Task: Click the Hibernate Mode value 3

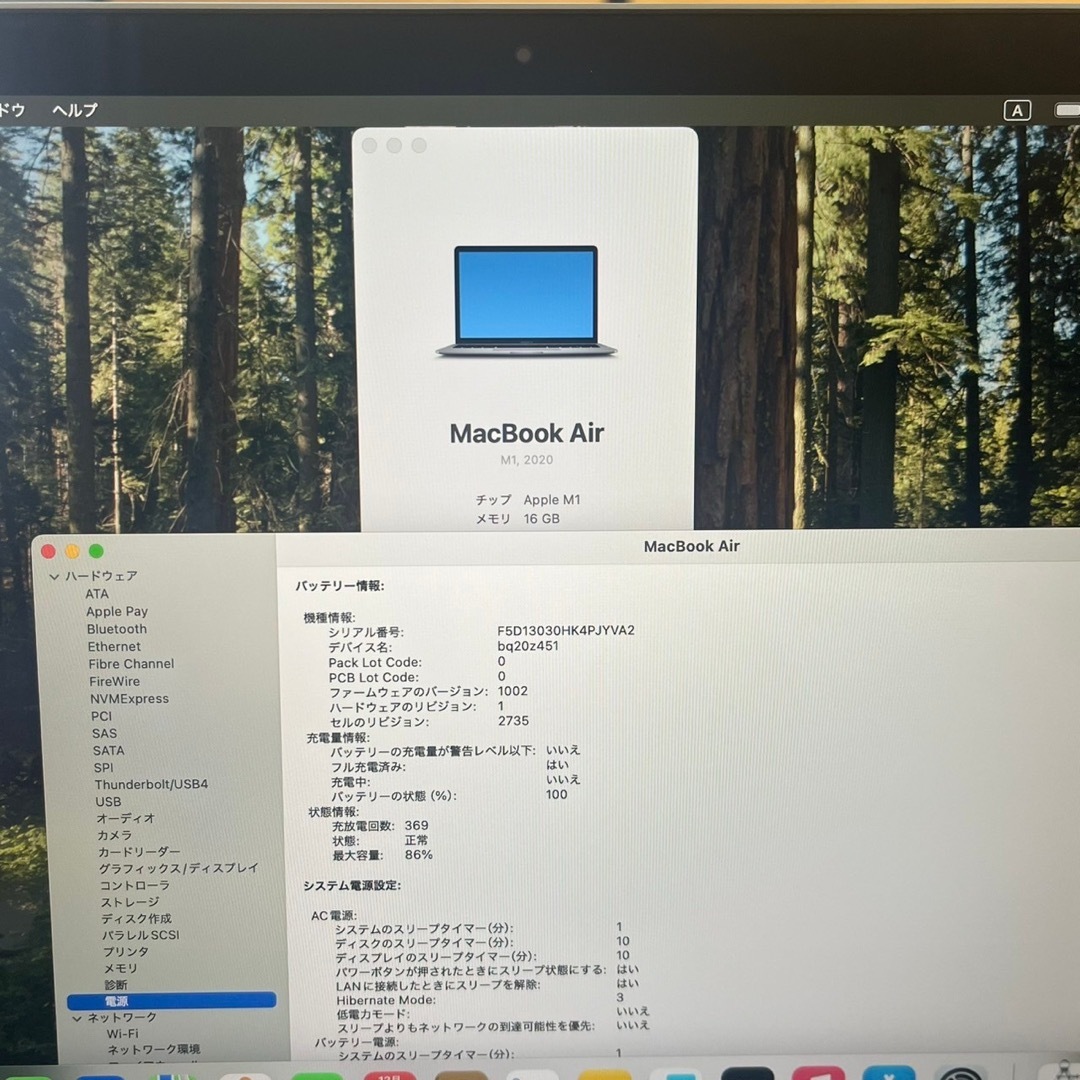Action: point(620,997)
